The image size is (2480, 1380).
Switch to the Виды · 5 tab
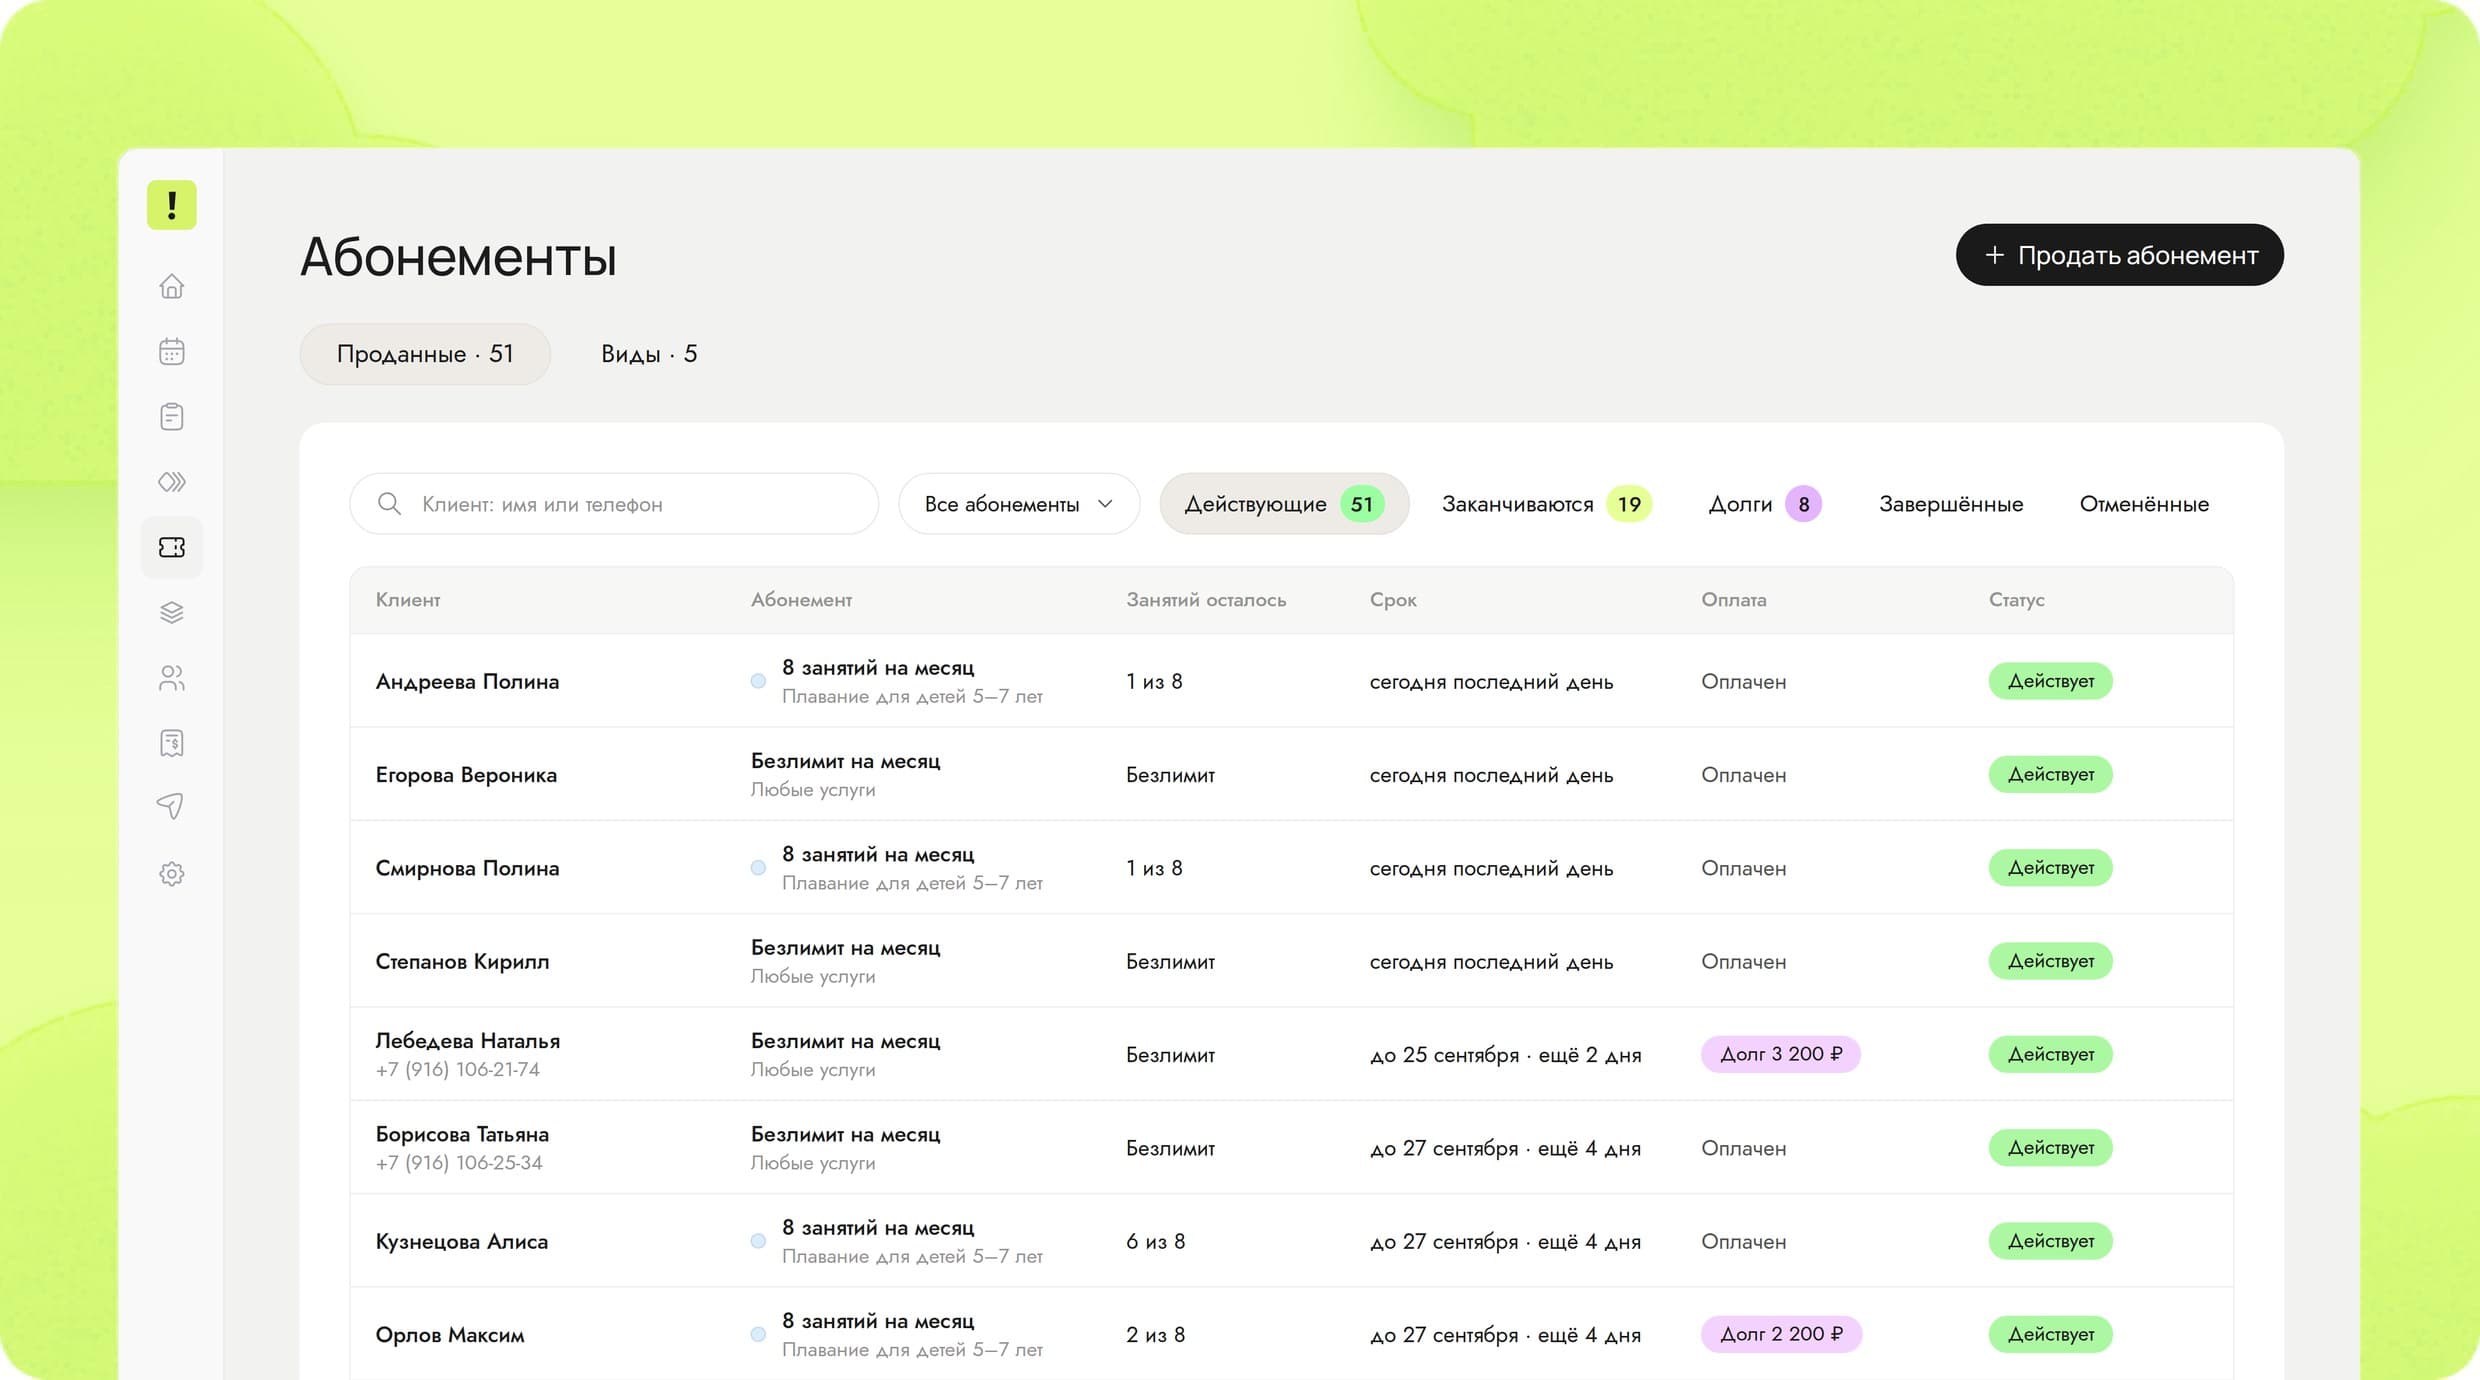point(649,354)
